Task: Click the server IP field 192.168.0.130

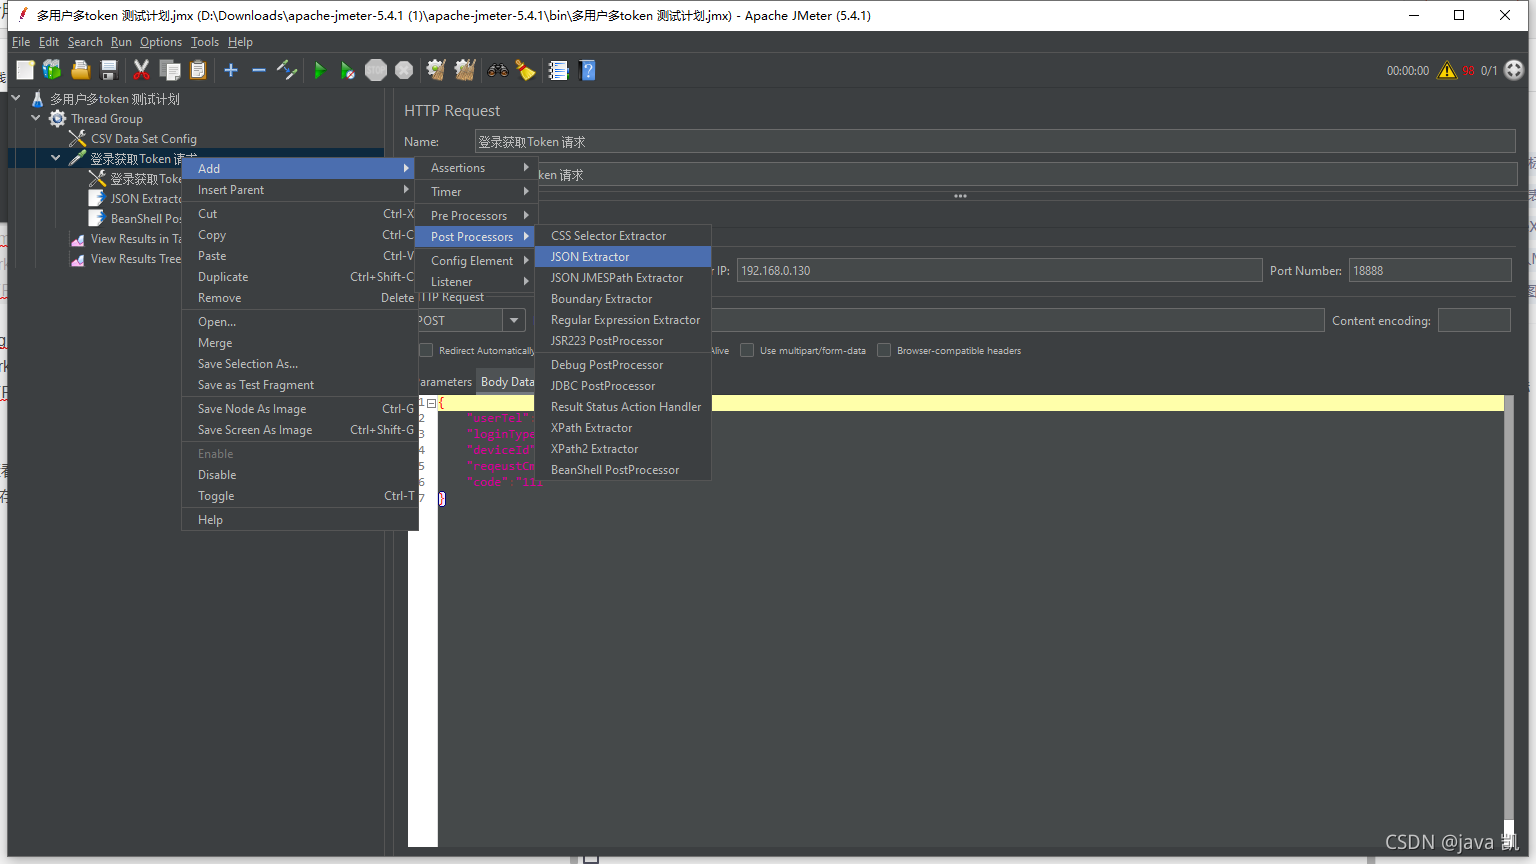Action: click(999, 271)
